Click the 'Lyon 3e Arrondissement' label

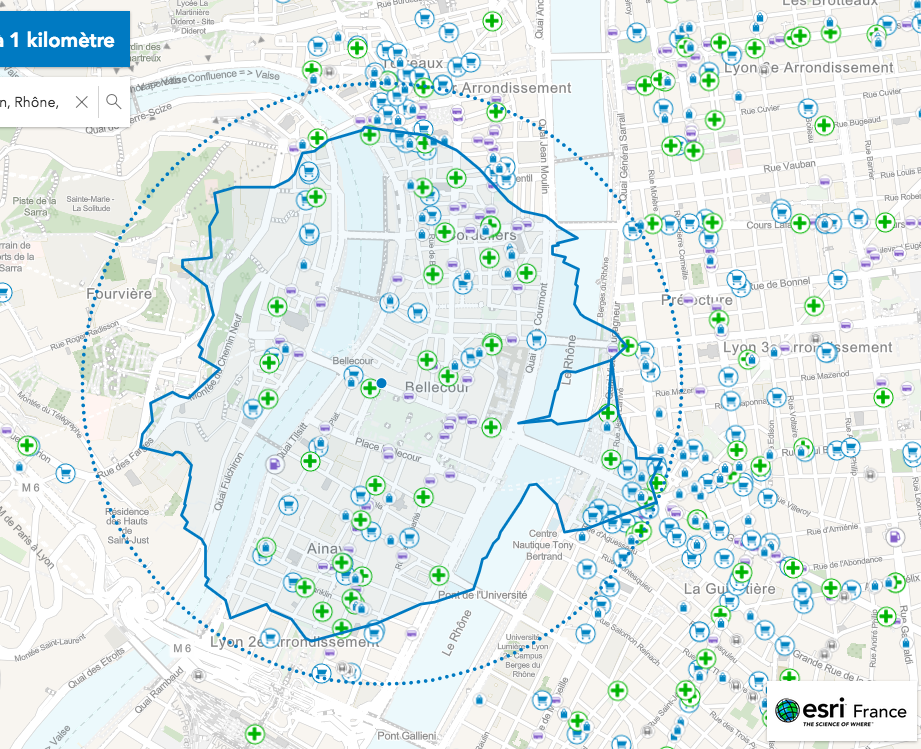pyautogui.click(x=808, y=347)
